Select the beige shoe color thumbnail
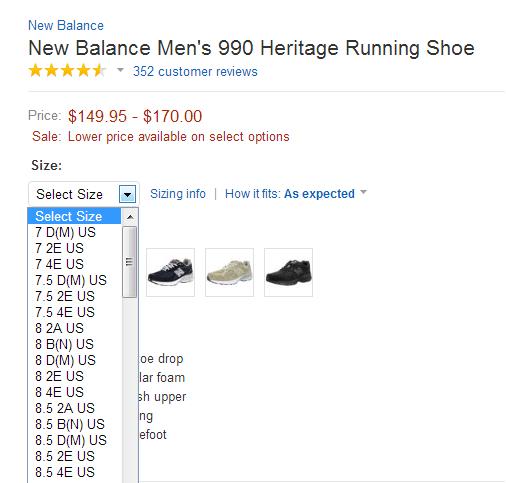 coord(229,272)
